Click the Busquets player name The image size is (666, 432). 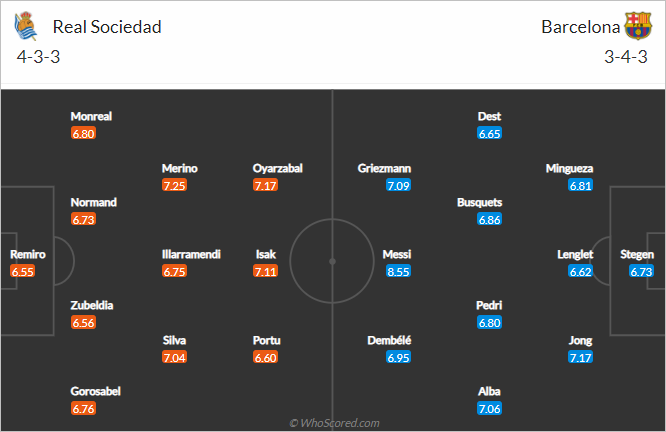point(480,203)
